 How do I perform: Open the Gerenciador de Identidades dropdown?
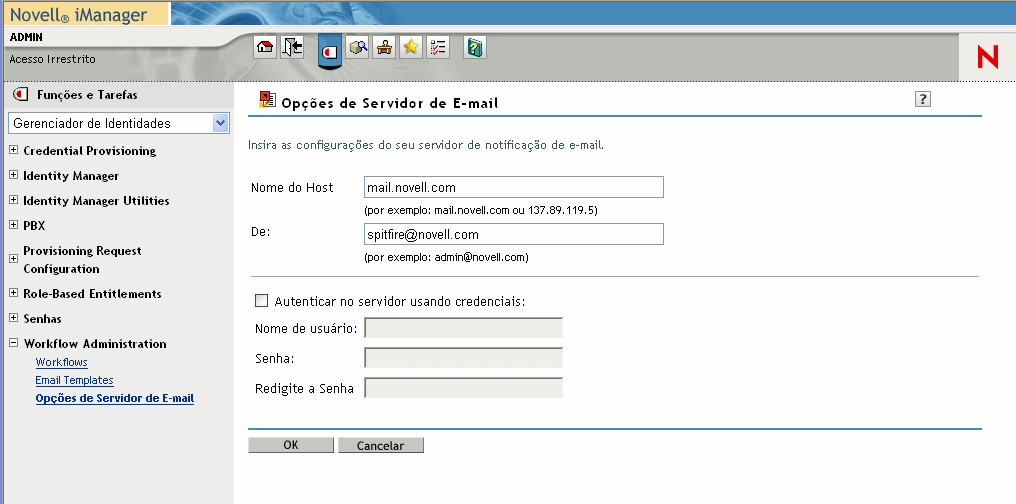click(x=119, y=123)
